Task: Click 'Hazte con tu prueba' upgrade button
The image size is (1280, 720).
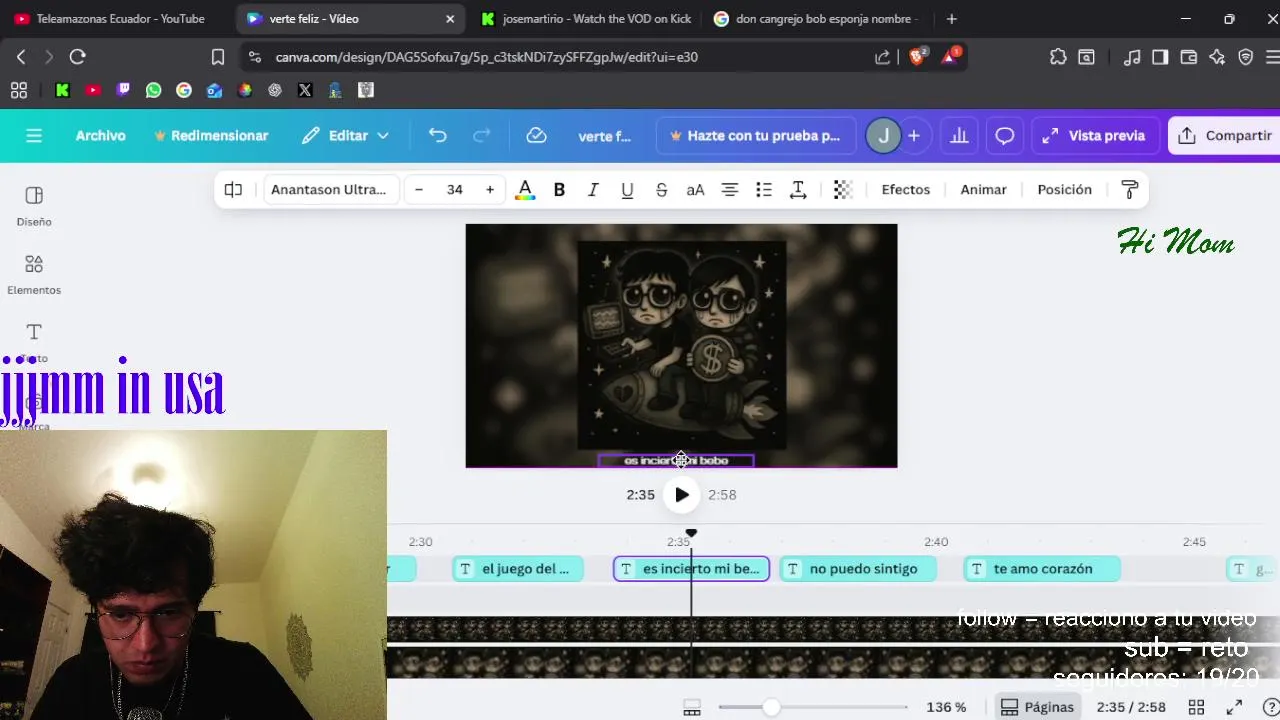Action: point(756,136)
